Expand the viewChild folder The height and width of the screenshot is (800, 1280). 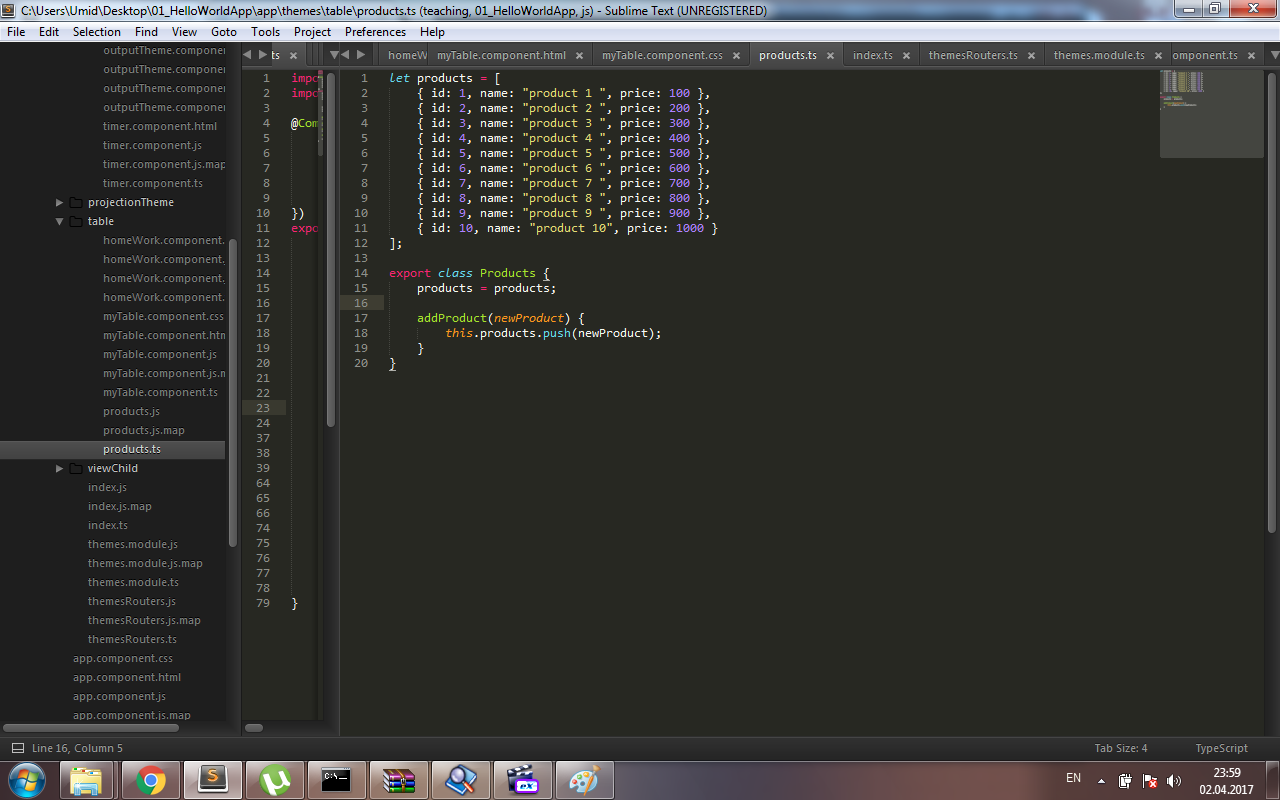pos(60,468)
